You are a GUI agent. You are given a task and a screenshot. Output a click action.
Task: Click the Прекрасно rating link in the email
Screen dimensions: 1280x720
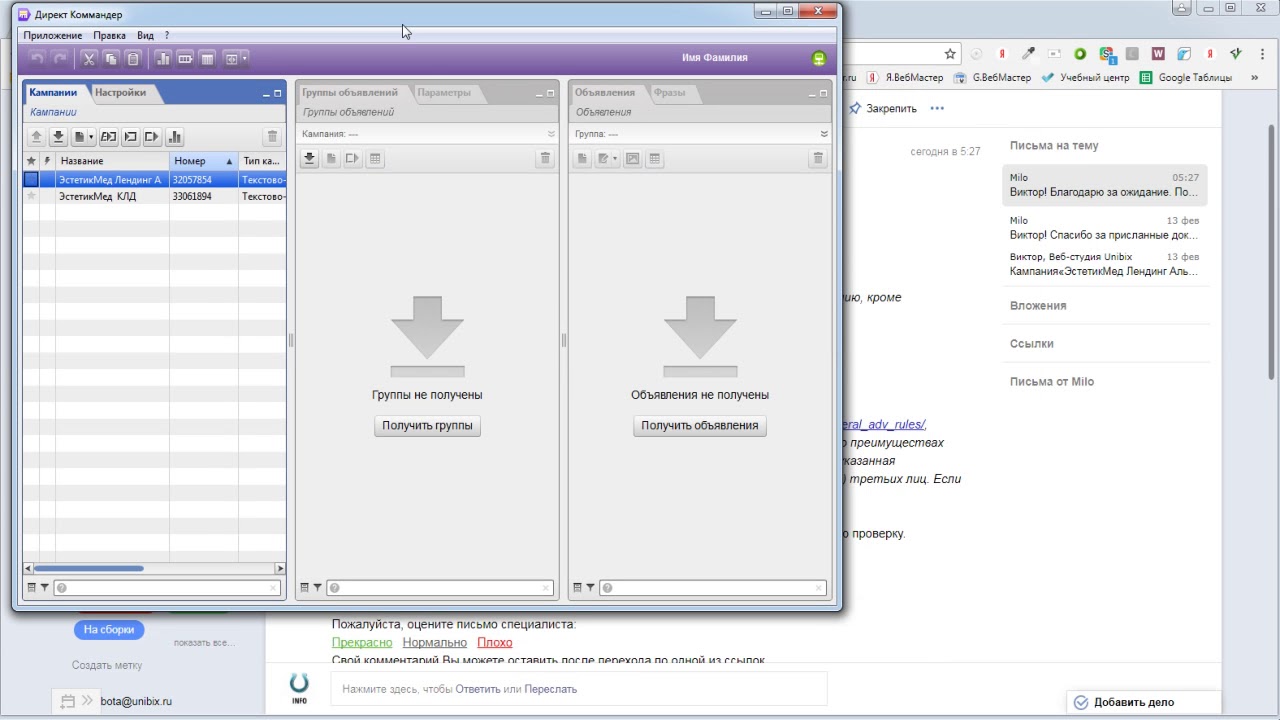[362, 642]
